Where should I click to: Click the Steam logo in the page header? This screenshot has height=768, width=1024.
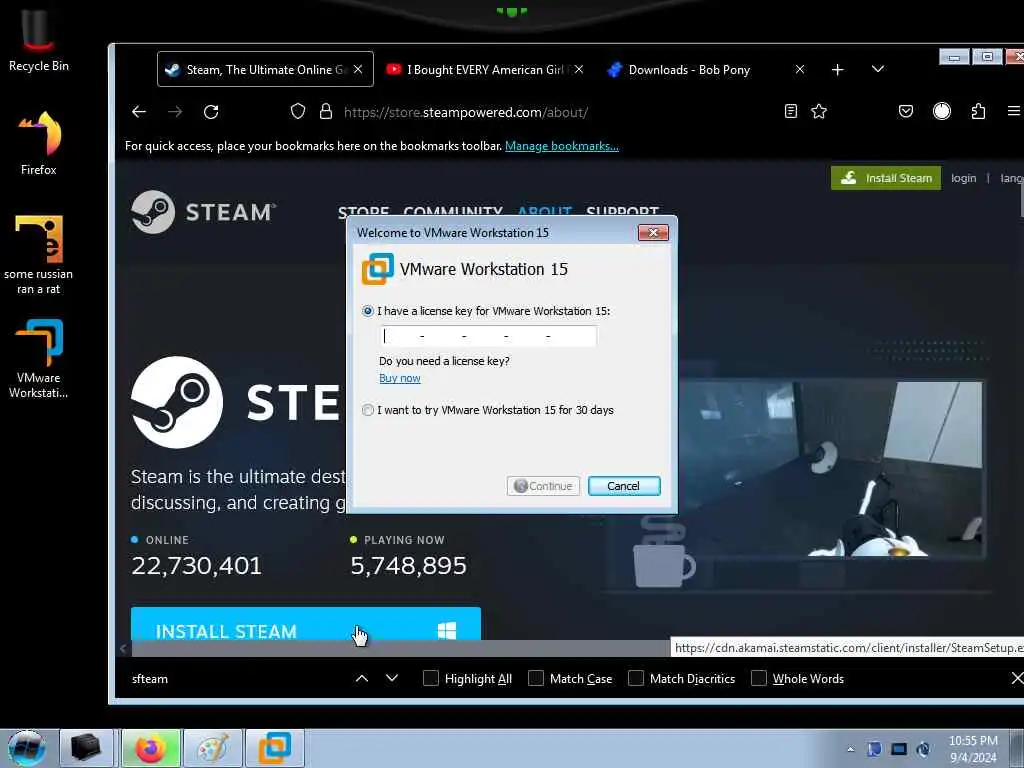pyautogui.click(x=203, y=212)
